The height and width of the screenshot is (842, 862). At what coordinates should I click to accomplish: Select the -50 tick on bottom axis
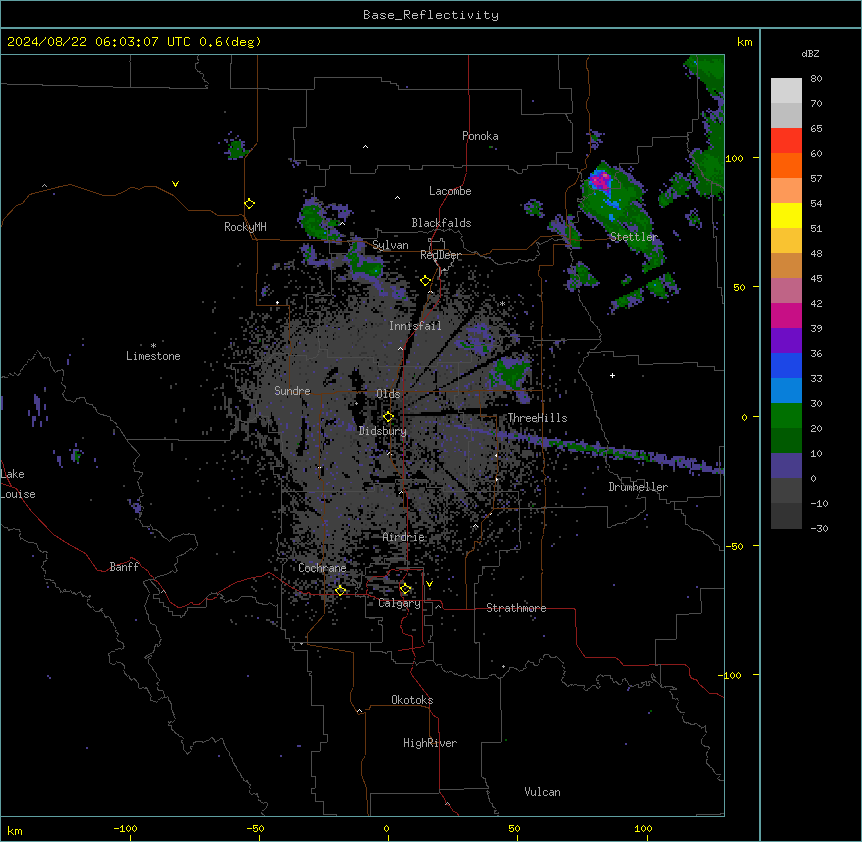coord(255,828)
